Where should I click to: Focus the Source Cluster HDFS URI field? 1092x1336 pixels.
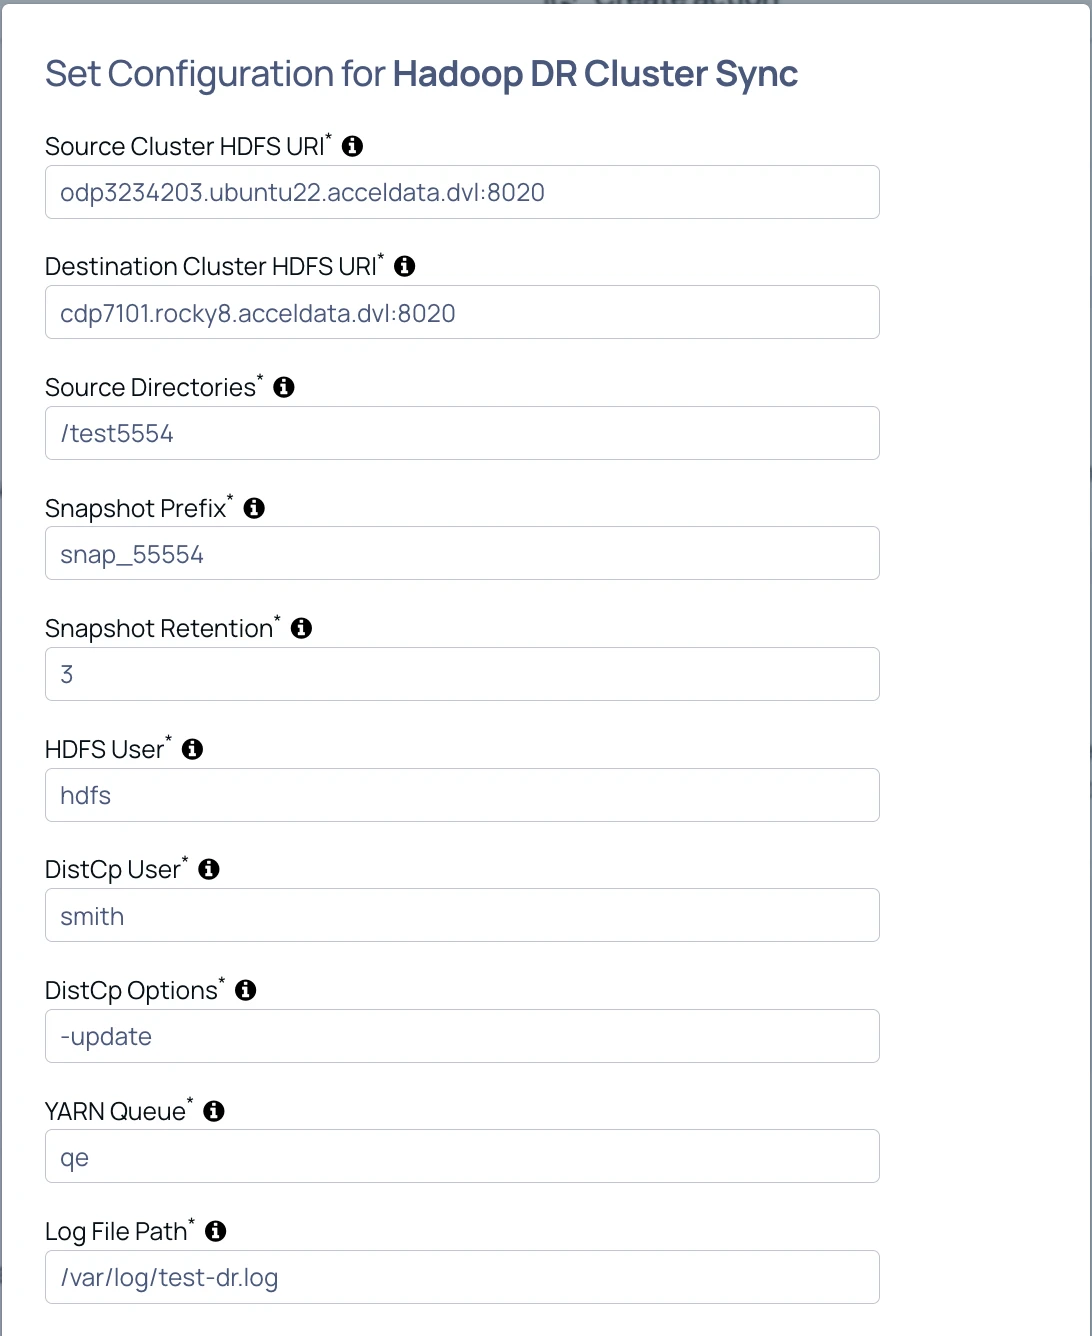tap(462, 192)
